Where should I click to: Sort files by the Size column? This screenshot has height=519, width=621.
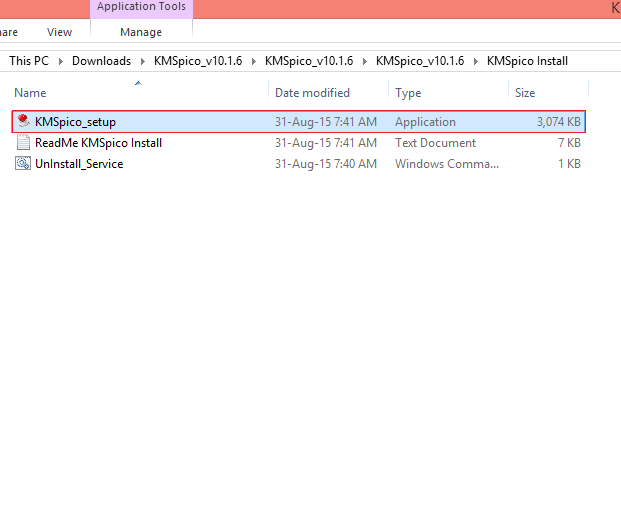tap(525, 93)
